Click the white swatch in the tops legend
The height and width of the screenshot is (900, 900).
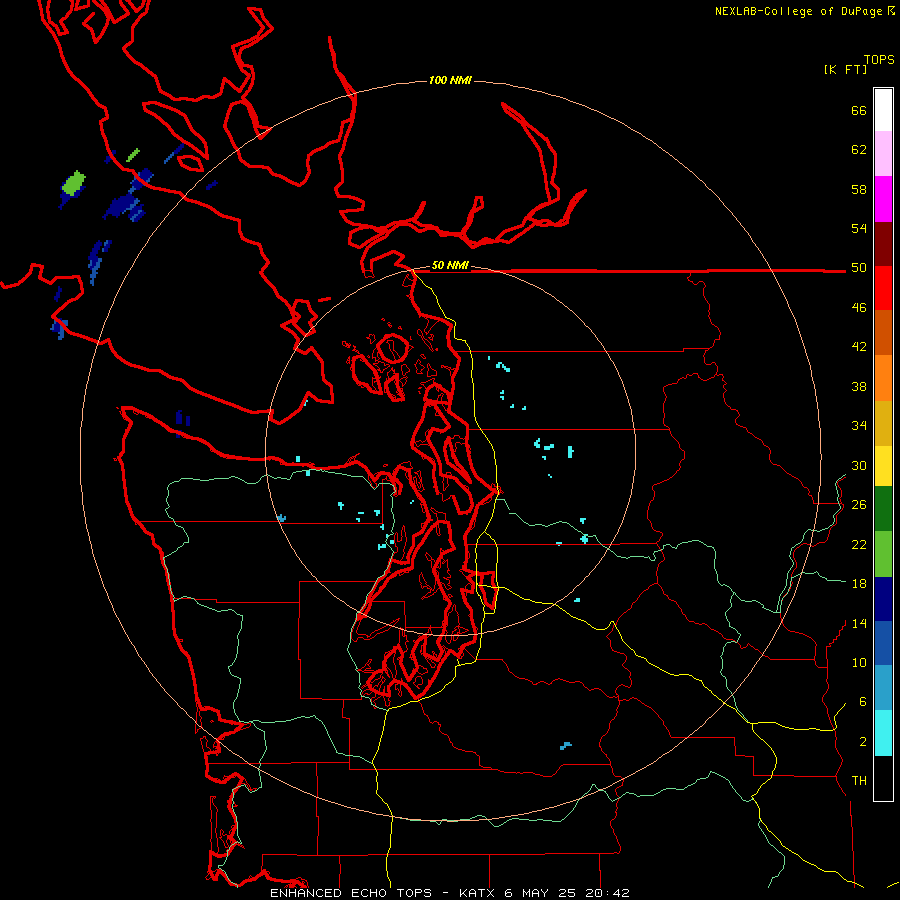click(x=883, y=110)
